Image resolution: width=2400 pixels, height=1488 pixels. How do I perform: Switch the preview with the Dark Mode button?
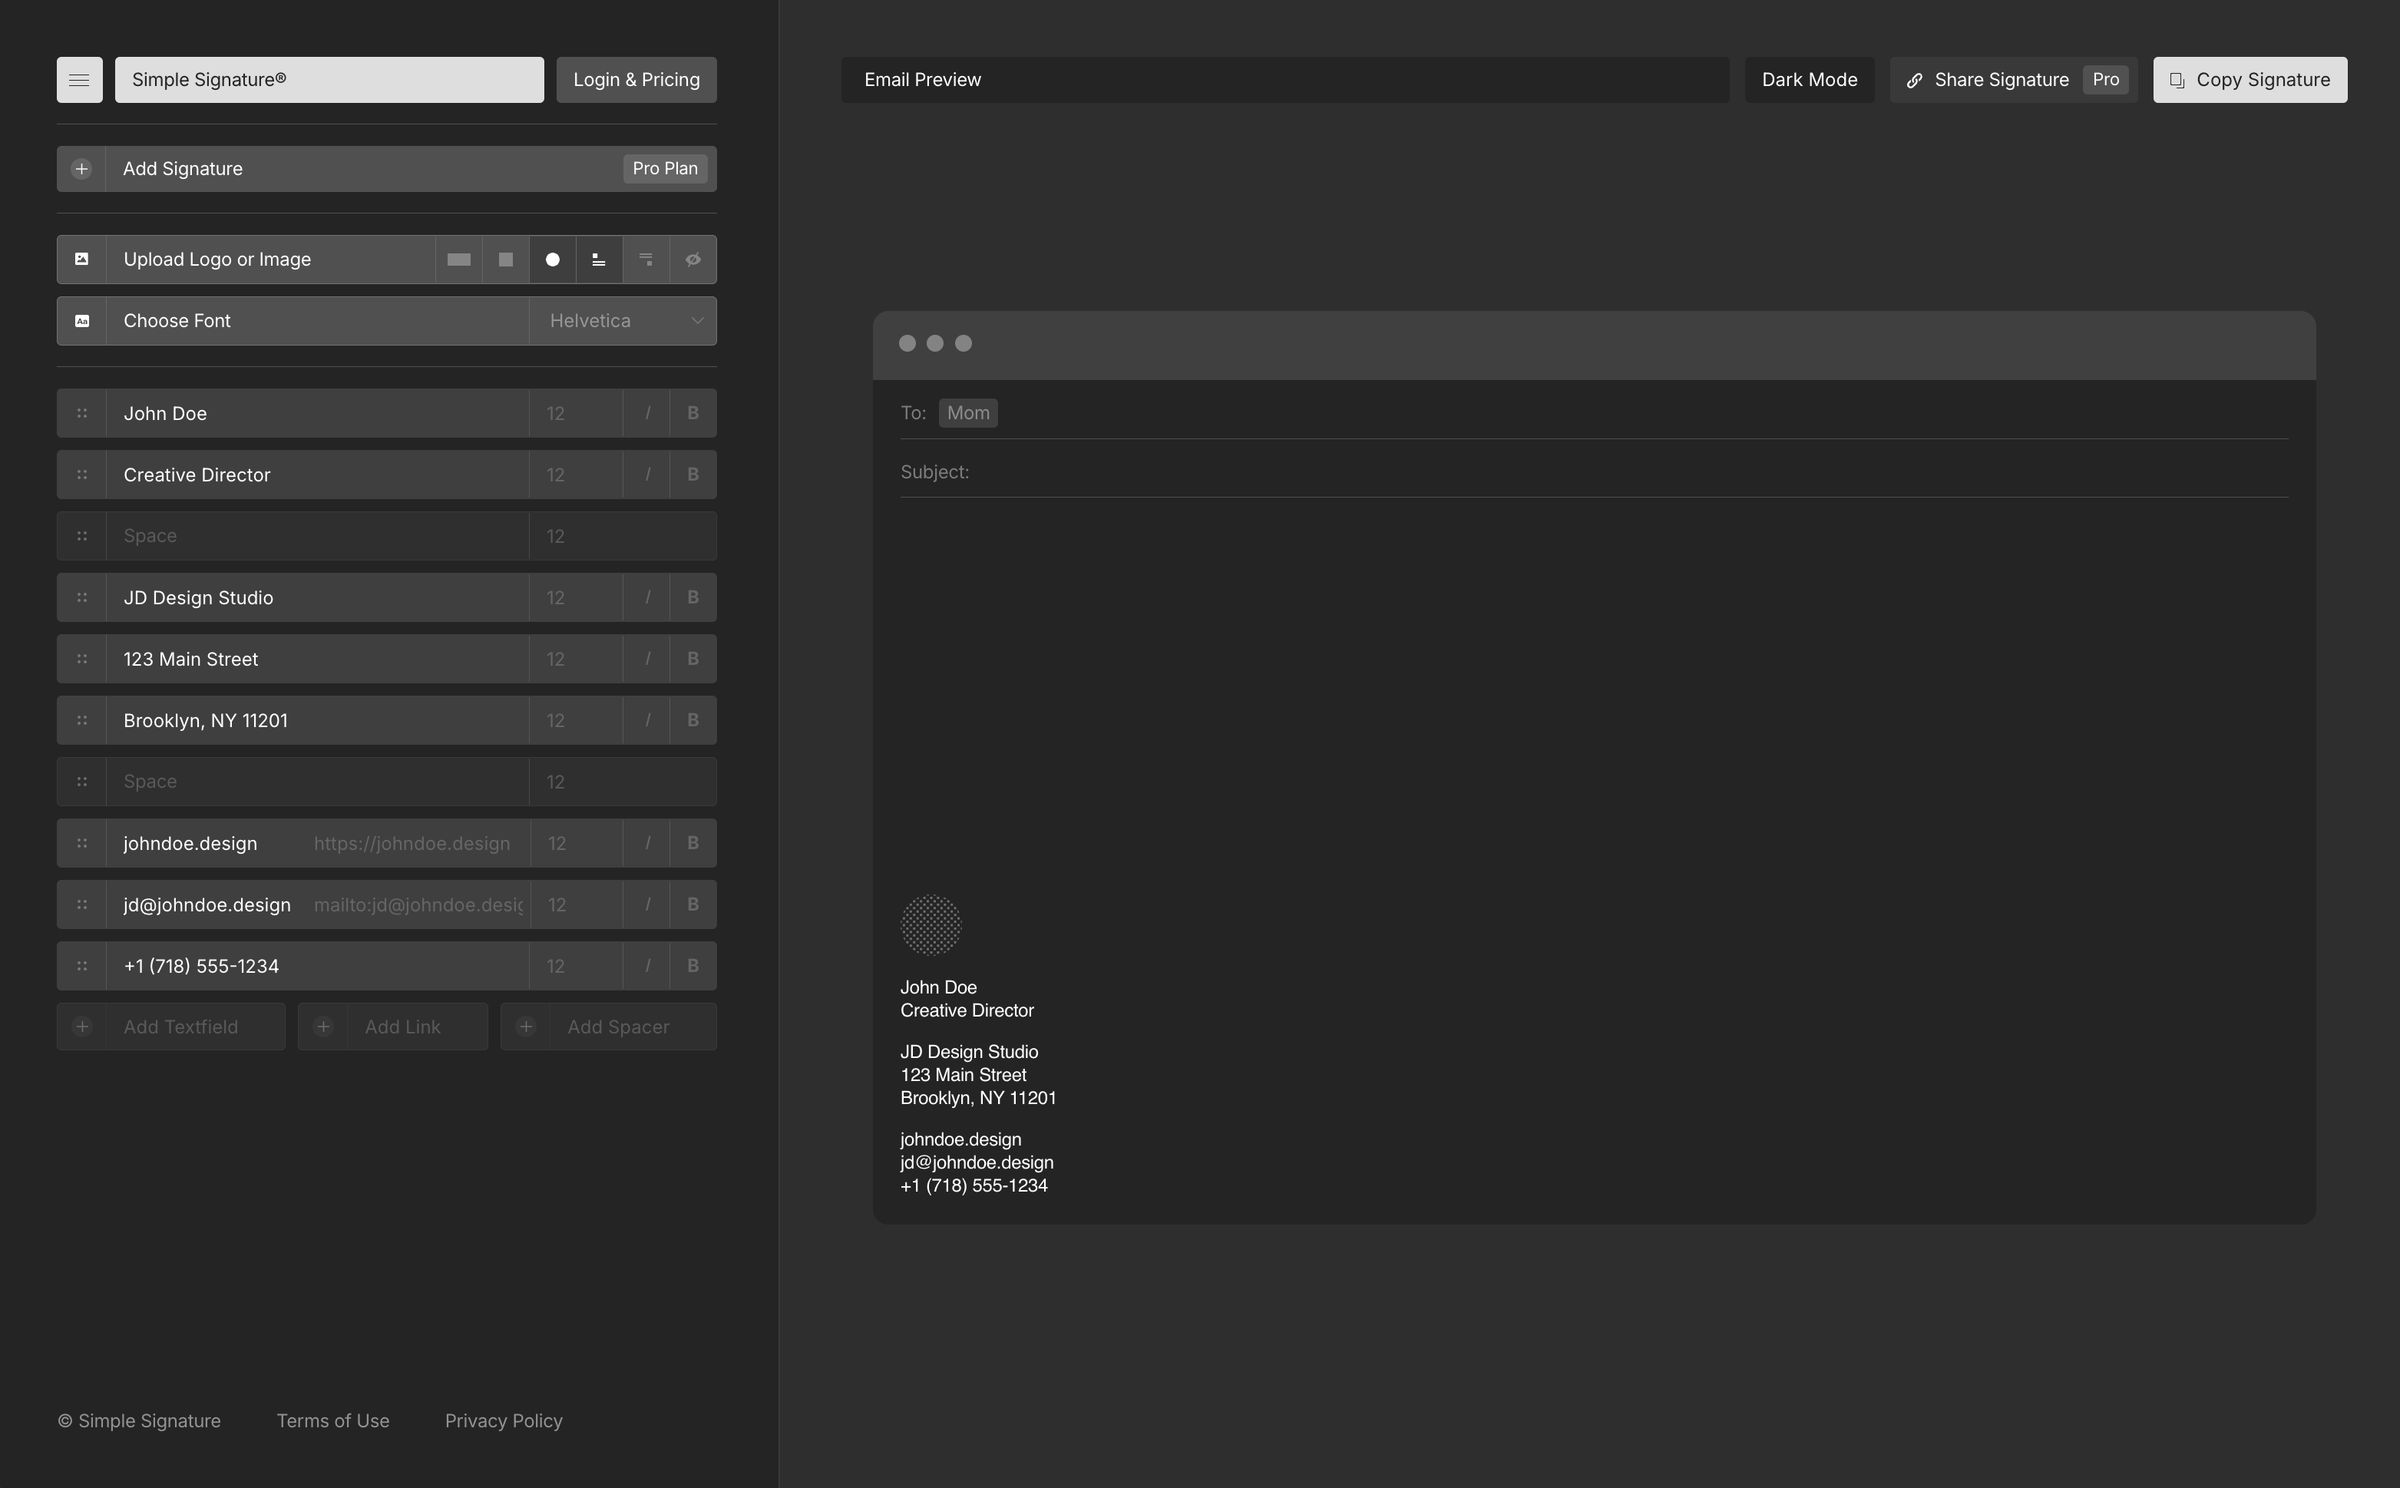1809,80
